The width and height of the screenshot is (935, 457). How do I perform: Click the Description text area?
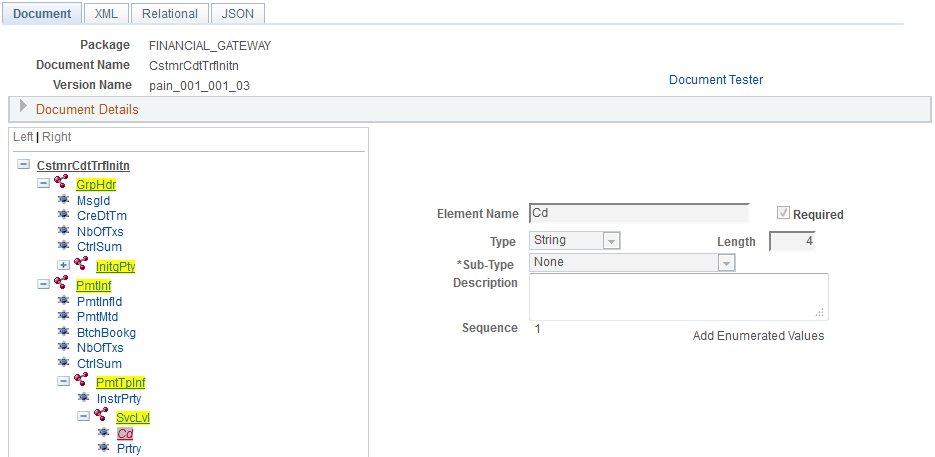[679, 297]
